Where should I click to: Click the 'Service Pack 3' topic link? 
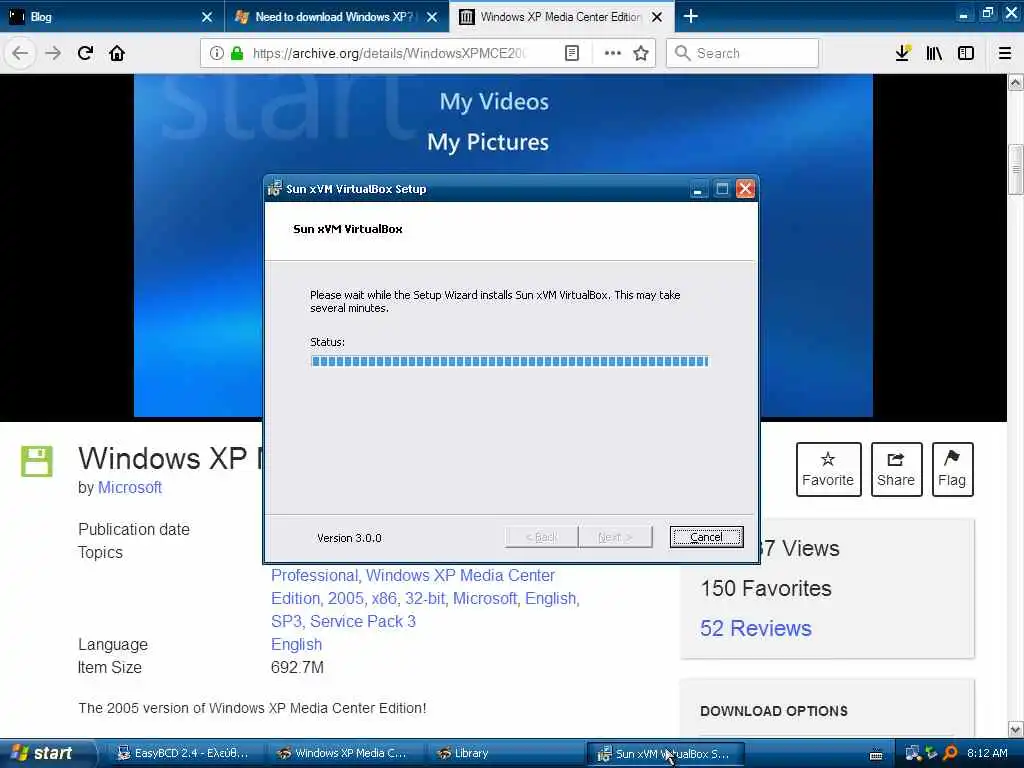(x=362, y=621)
